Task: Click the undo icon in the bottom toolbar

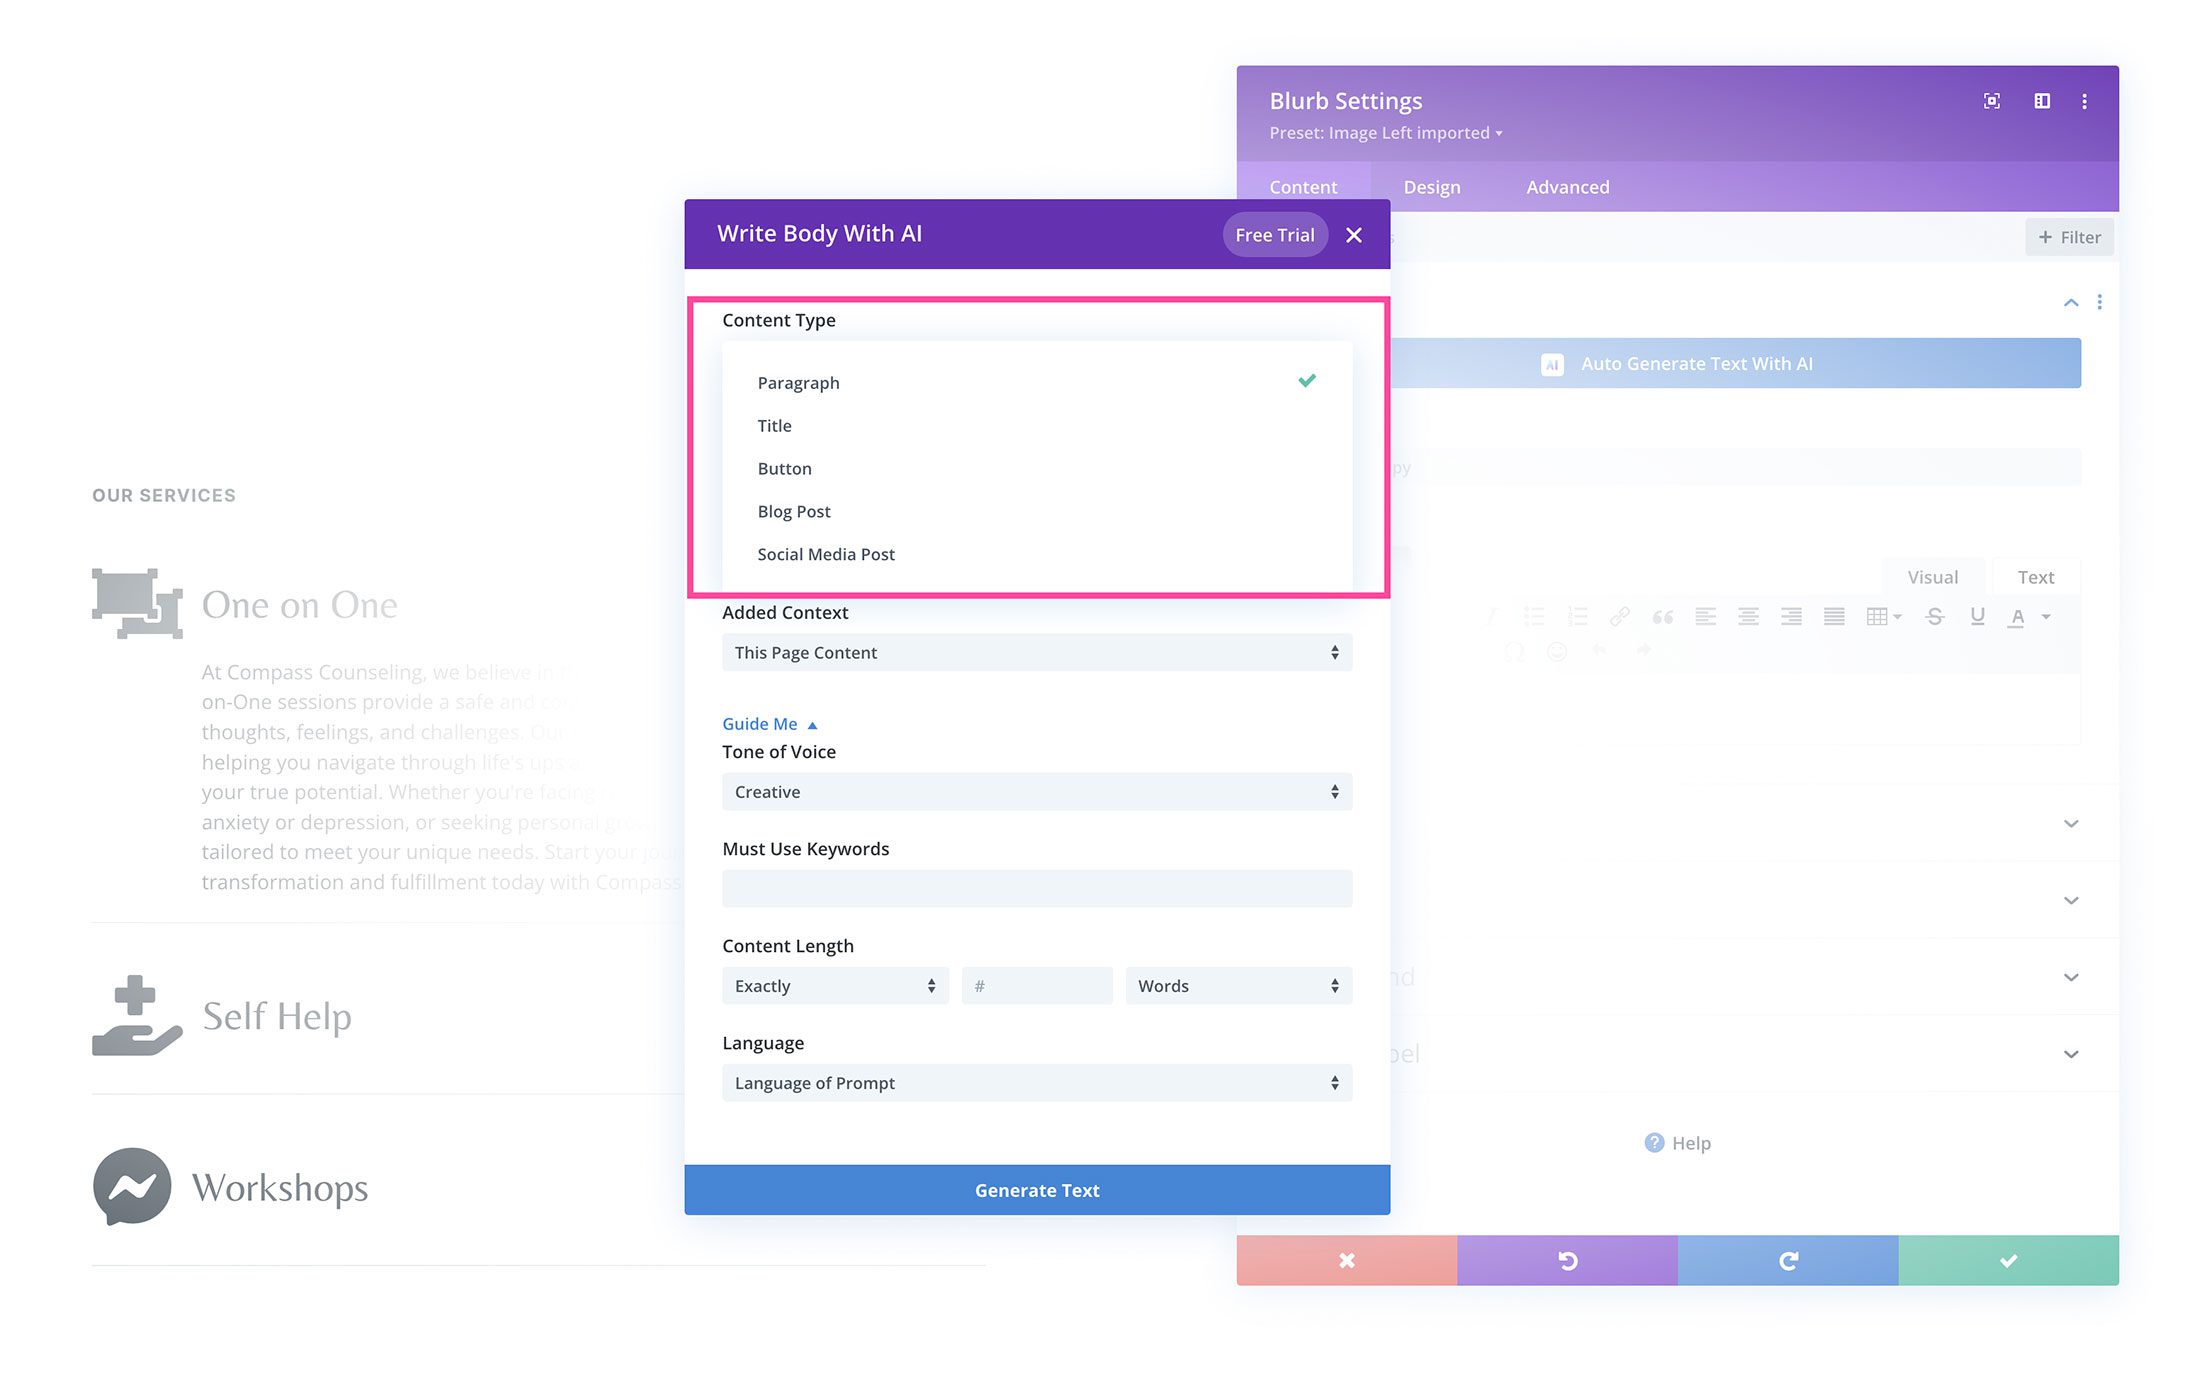Action: click(1569, 1258)
